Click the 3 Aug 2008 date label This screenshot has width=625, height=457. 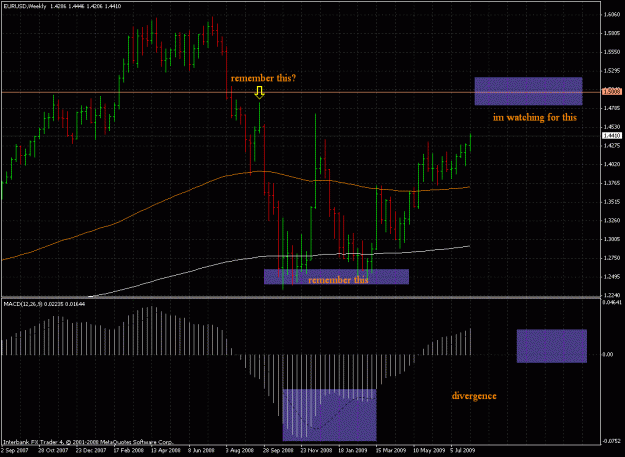click(238, 451)
